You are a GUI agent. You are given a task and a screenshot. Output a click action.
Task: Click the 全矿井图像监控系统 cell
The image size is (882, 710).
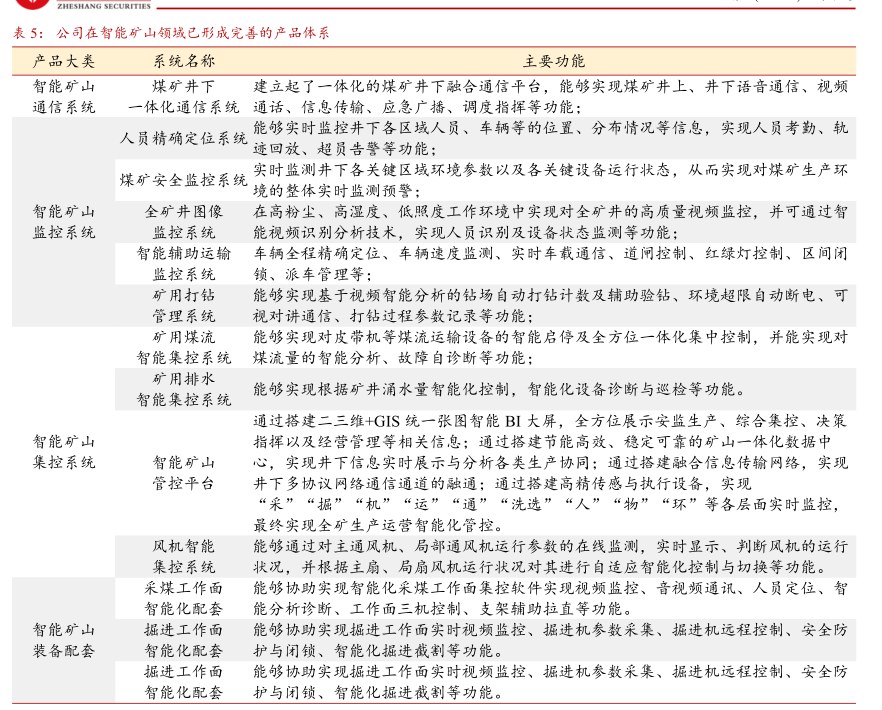[x=183, y=222]
